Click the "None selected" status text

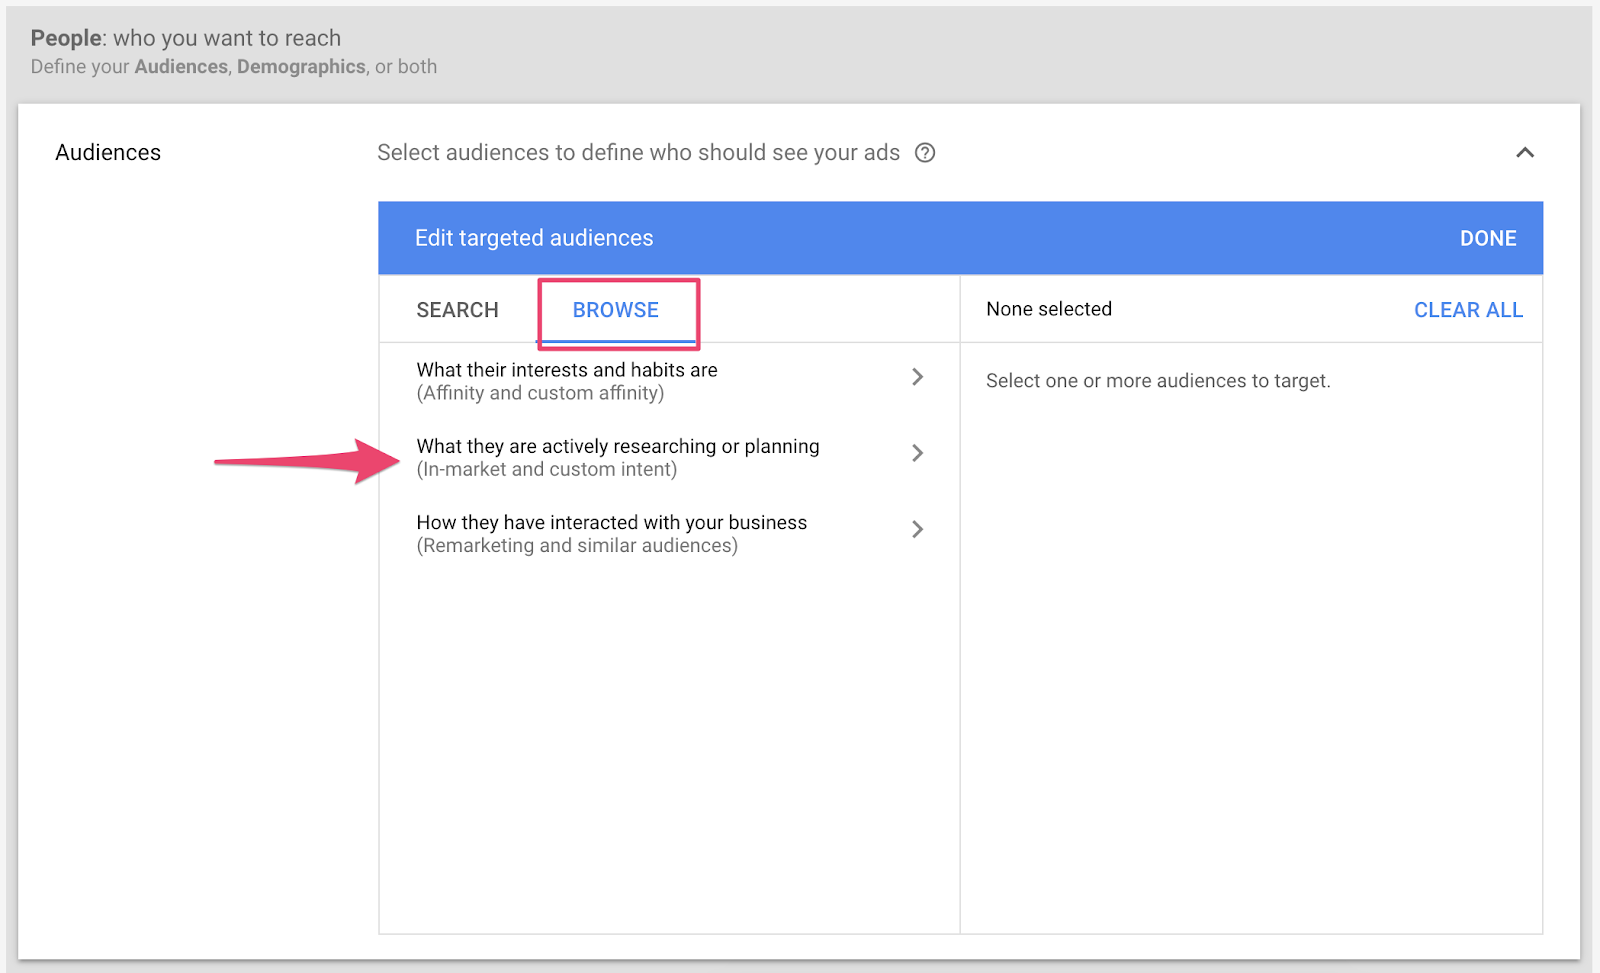tap(1048, 309)
